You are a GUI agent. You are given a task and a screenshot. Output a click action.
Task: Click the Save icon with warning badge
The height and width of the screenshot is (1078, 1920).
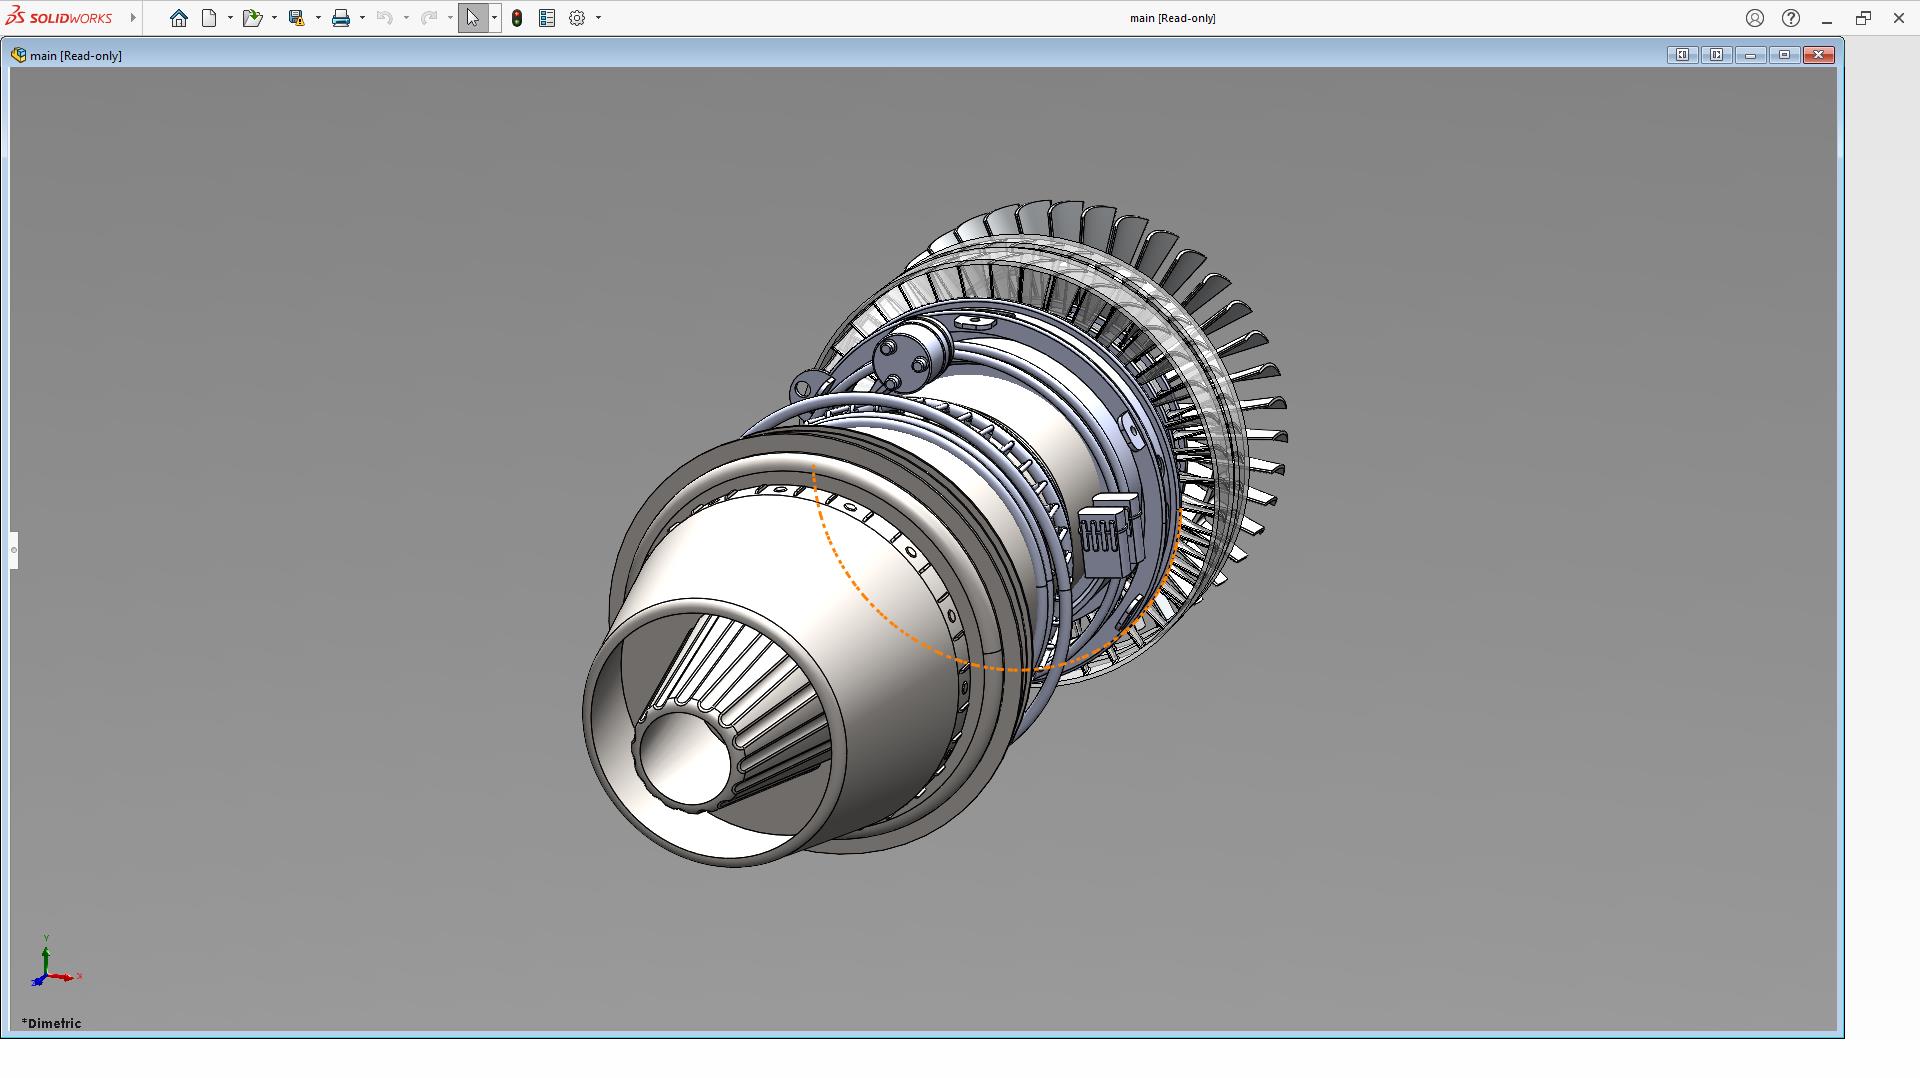click(296, 18)
